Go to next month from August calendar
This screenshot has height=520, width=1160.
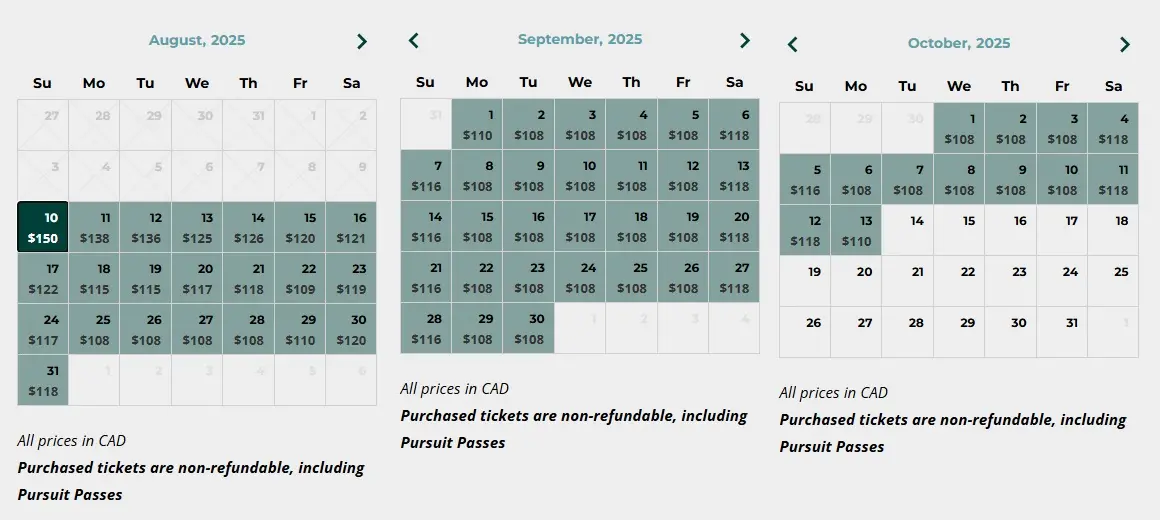pyautogui.click(x=361, y=41)
